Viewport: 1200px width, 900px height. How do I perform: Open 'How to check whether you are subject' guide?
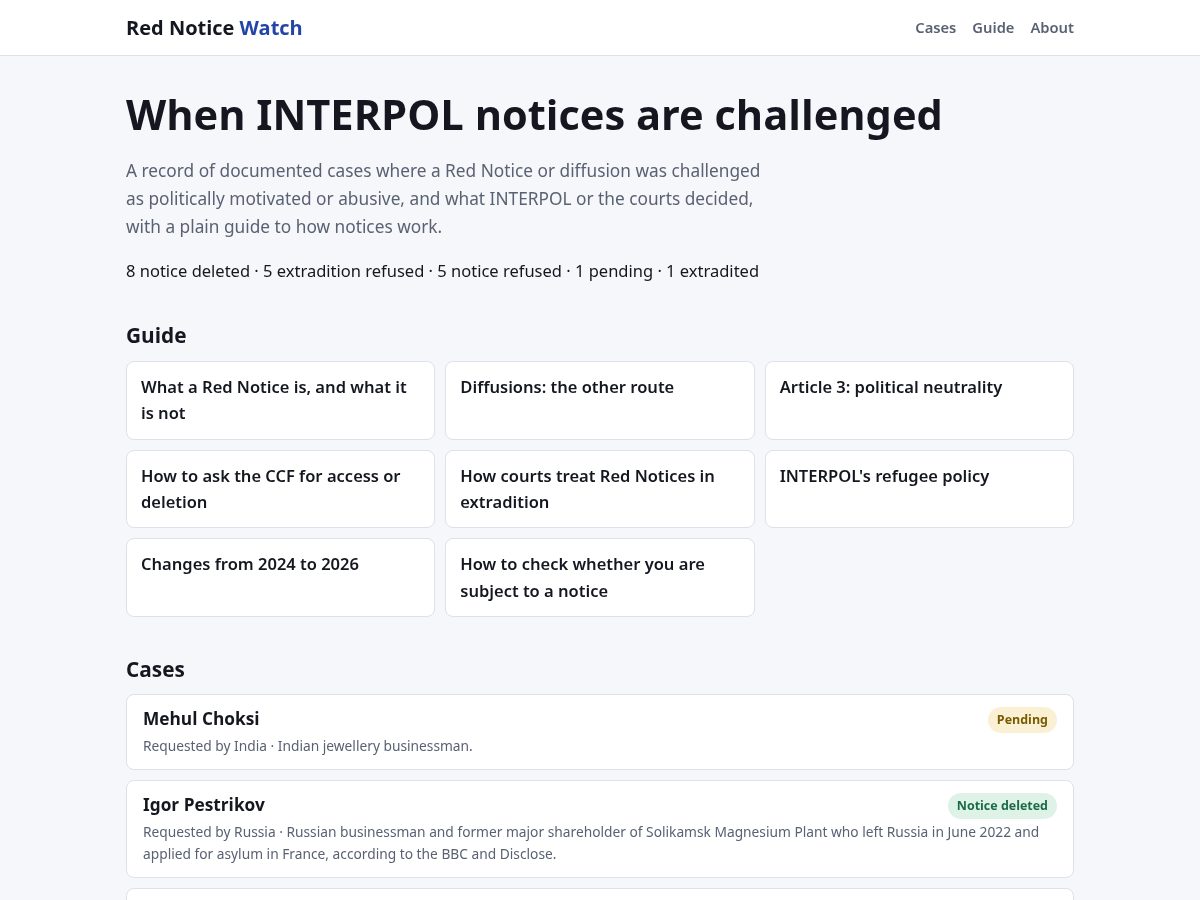point(600,577)
